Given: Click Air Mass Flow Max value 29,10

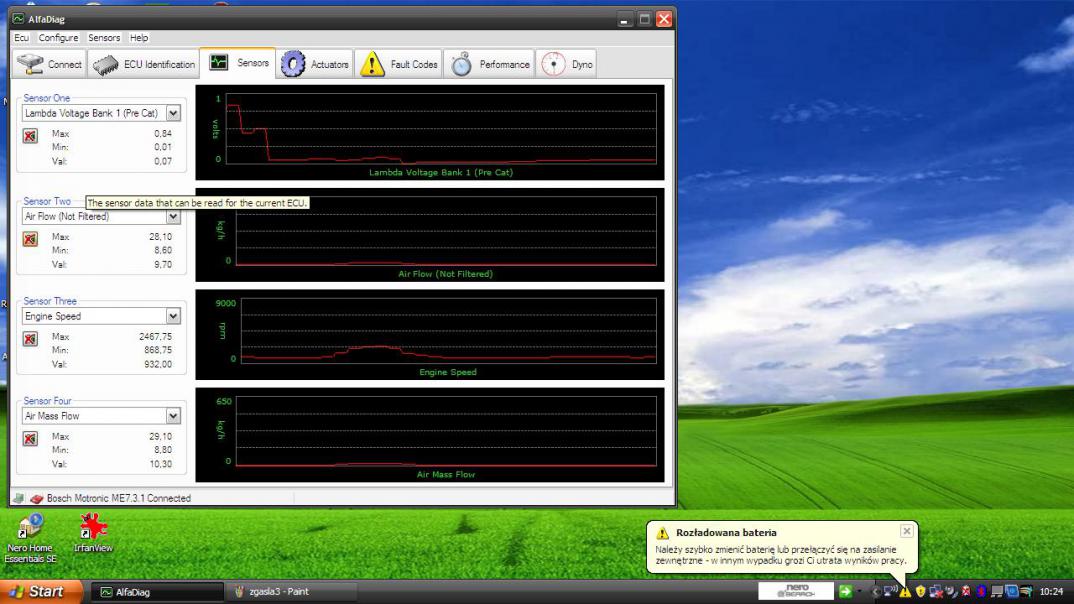Looking at the screenshot, I should [x=160, y=436].
